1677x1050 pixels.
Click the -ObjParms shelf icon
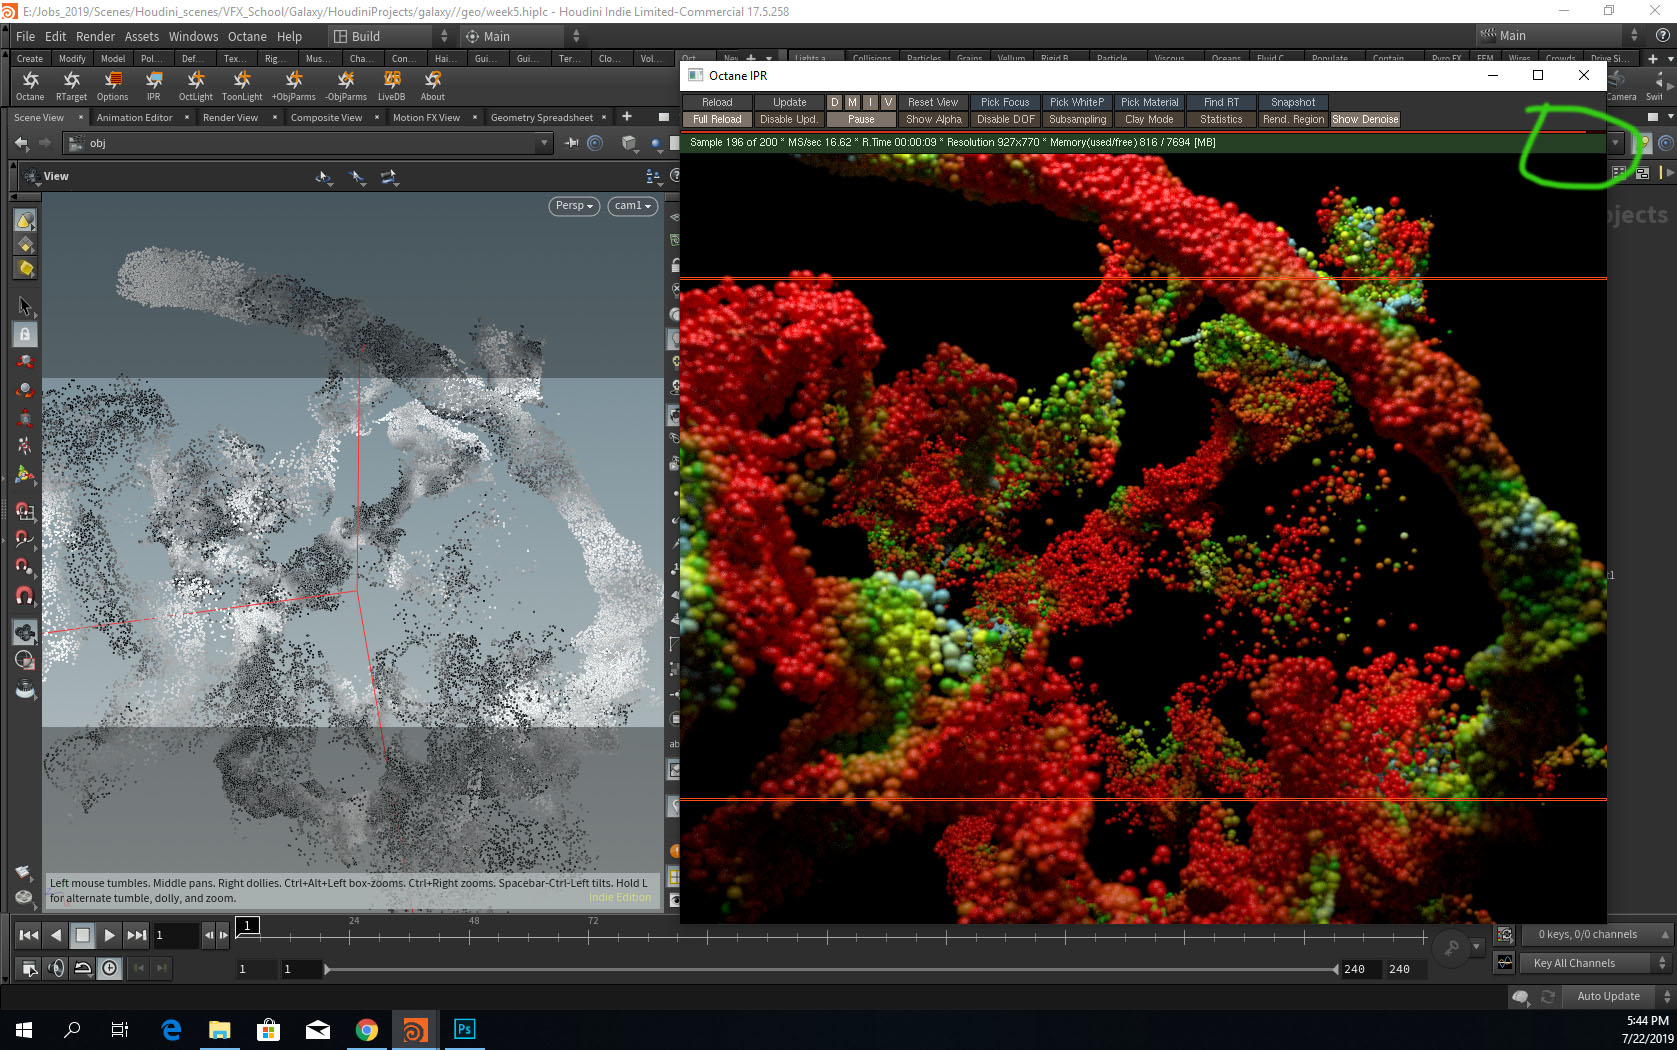(x=345, y=80)
